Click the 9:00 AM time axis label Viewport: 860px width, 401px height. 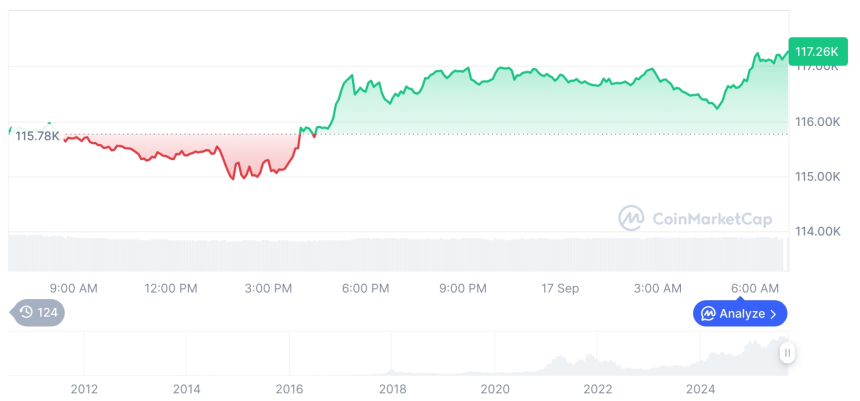click(x=74, y=288)
